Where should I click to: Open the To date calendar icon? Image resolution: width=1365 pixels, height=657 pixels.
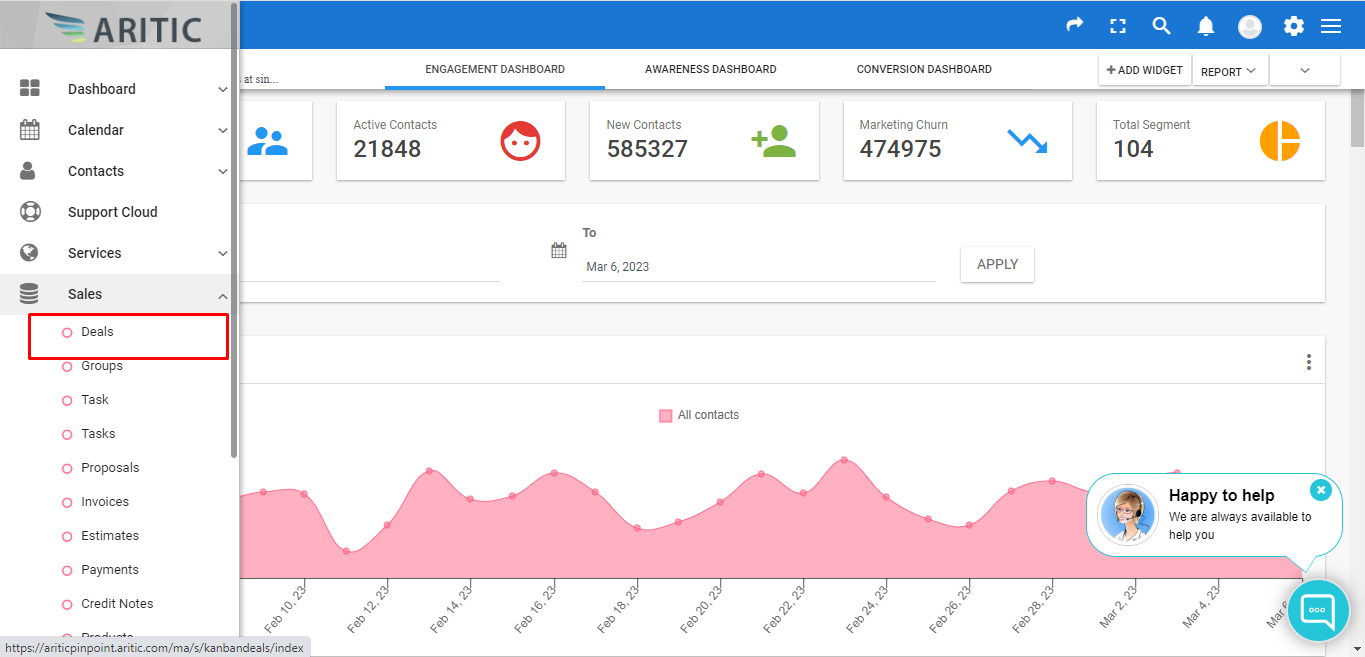[559, 250]
